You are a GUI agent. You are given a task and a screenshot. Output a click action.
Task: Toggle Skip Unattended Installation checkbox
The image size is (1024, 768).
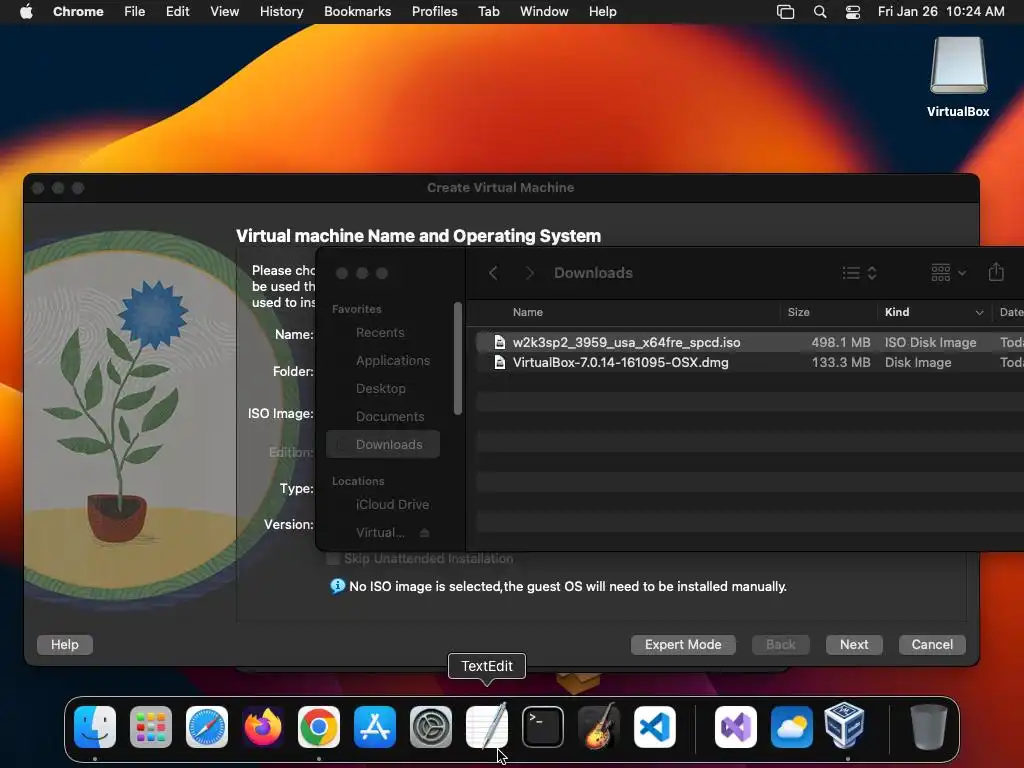click(x=333, y=559)
